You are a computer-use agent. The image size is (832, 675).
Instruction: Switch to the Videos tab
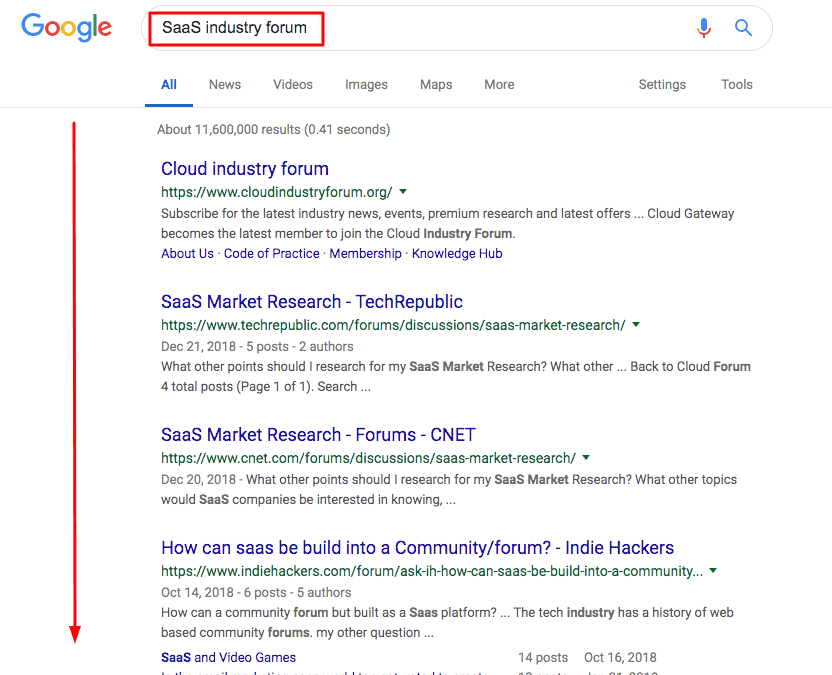[x=293, y=84]
